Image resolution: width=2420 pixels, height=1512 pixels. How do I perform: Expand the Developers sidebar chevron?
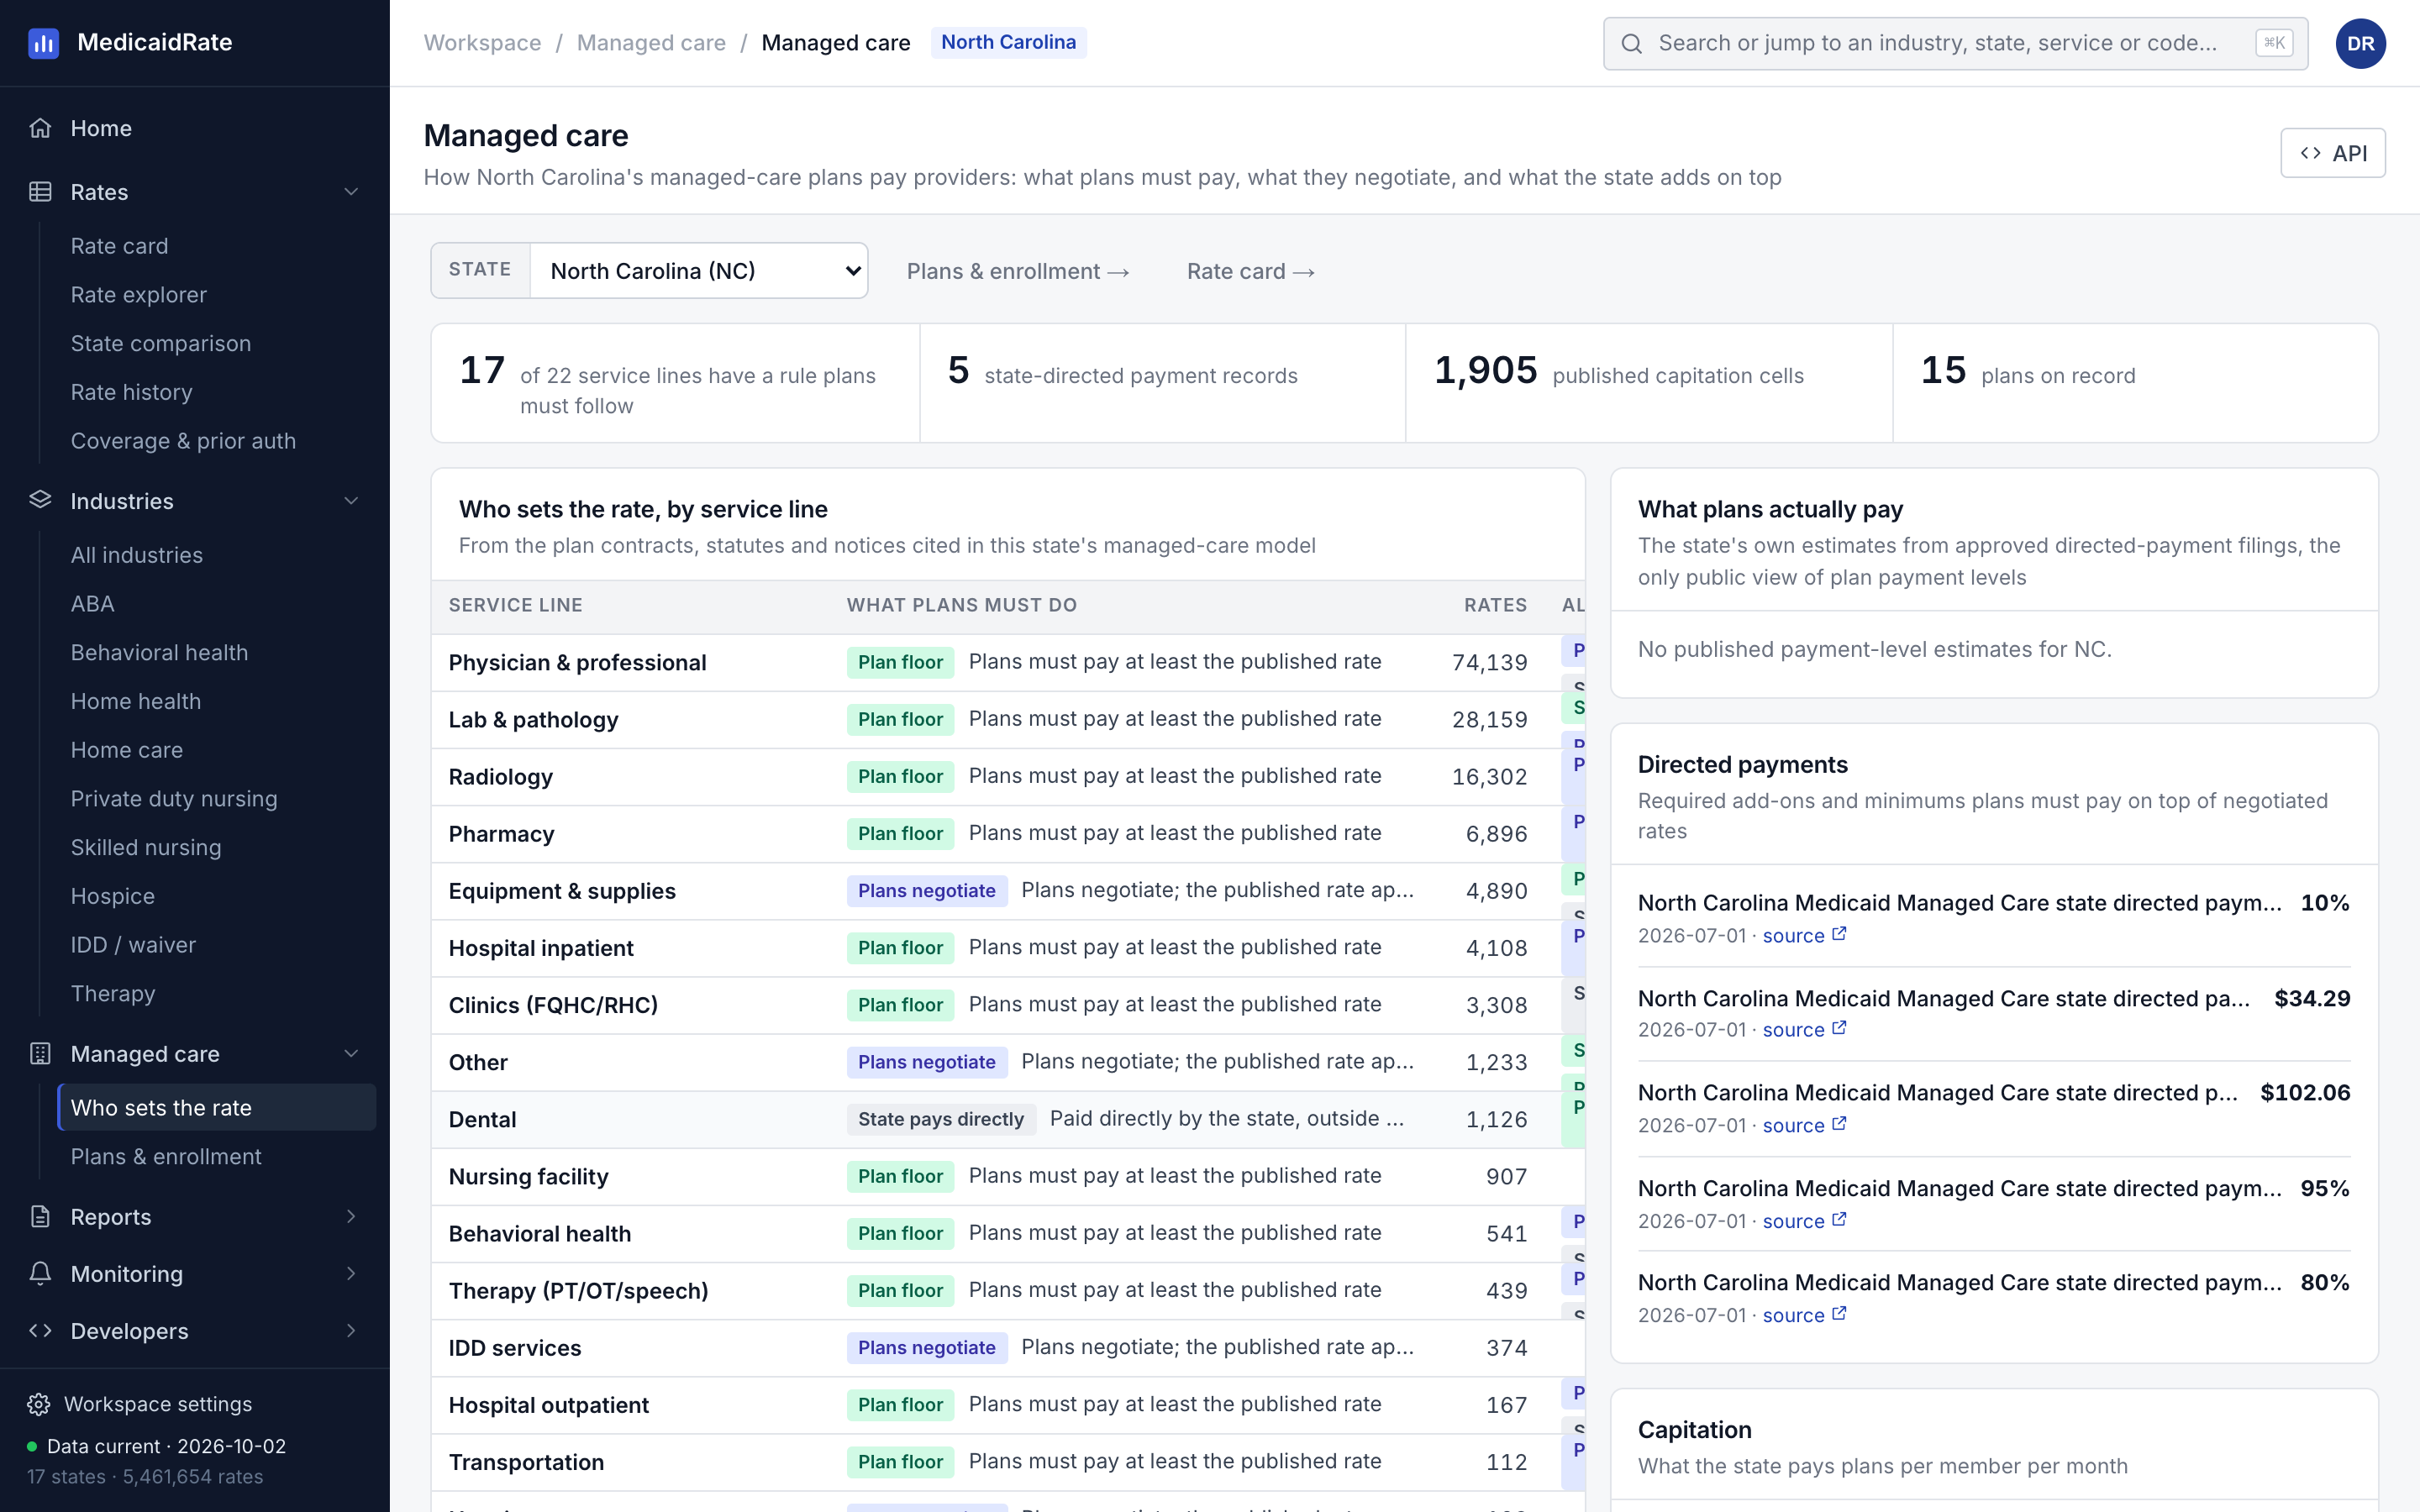pos(351,1330)
